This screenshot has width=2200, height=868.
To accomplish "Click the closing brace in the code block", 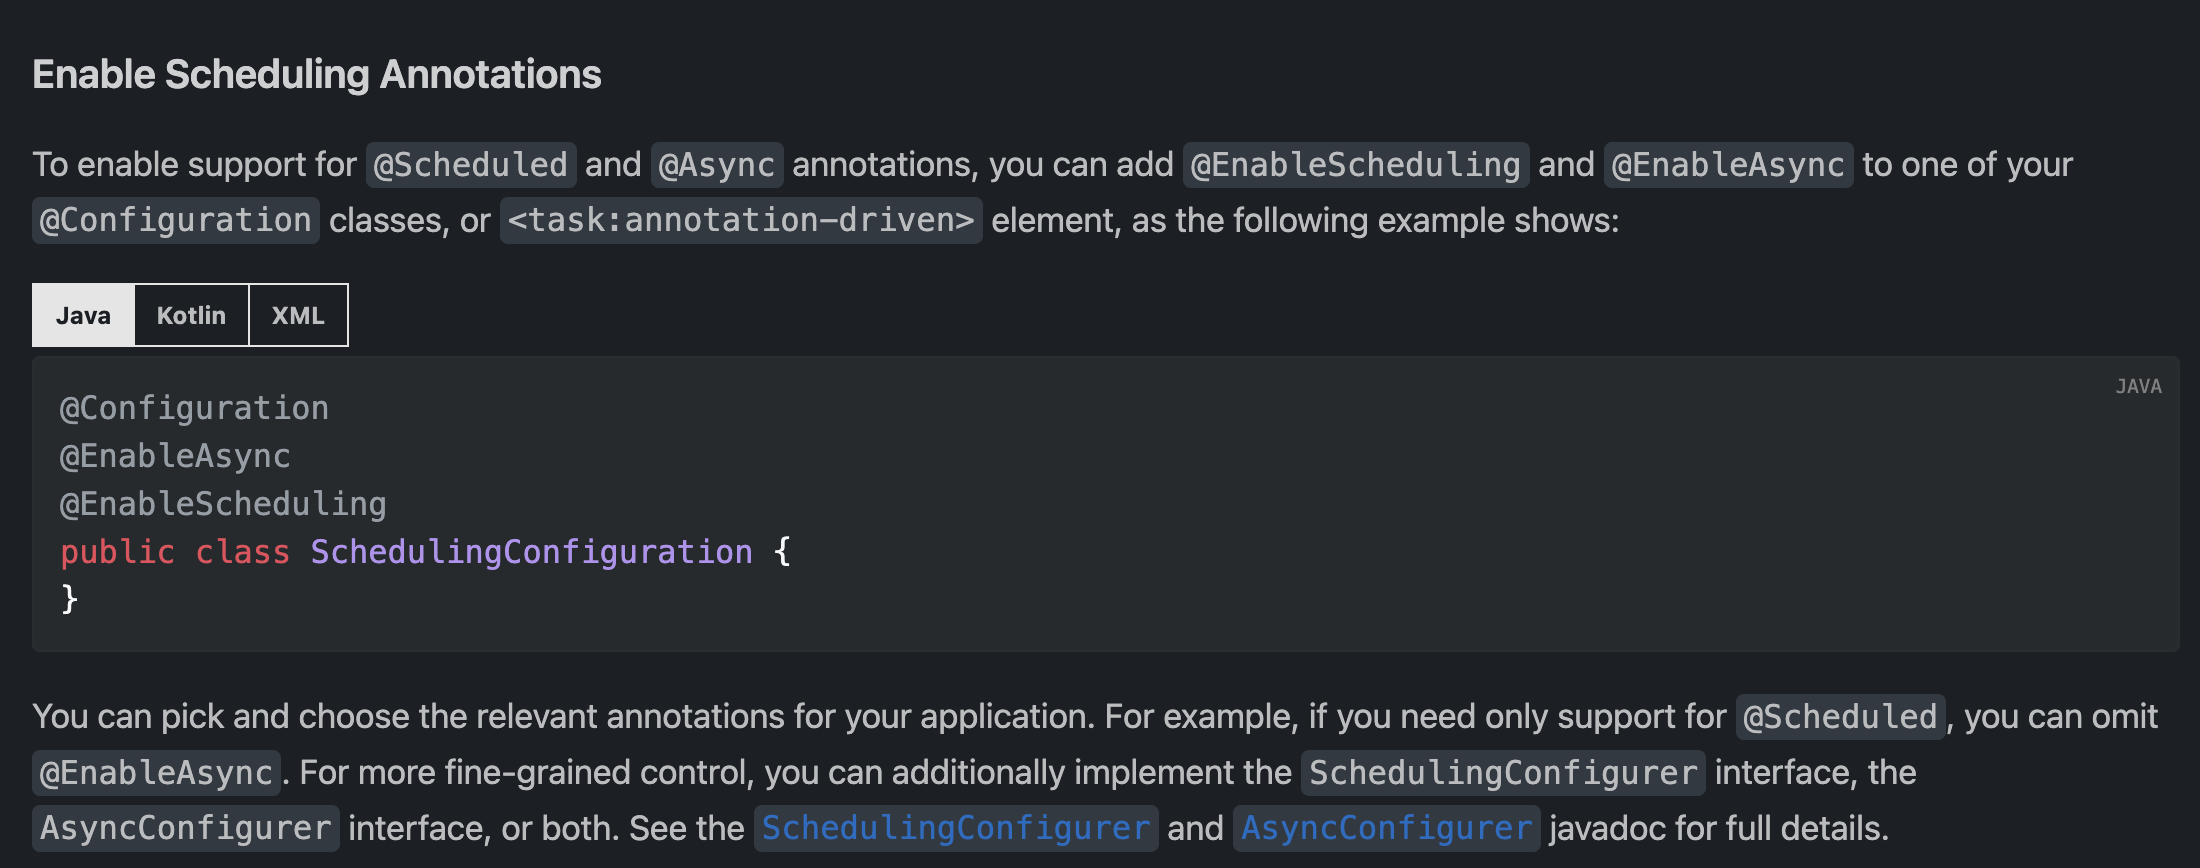I will [x=69, y=599].
